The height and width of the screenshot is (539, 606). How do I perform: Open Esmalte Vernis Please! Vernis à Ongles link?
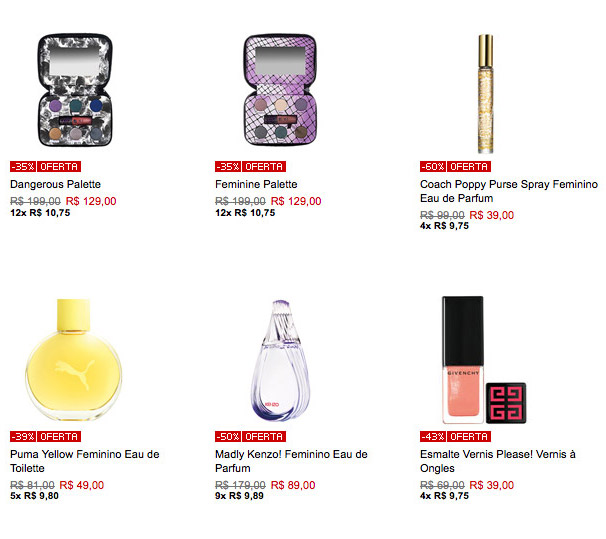[x=498, y=461]
